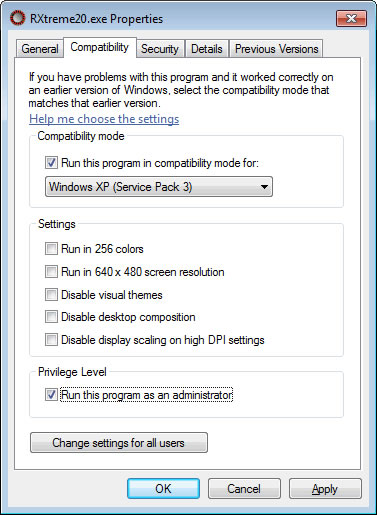Viewport: 377px width, 515px height.
Task: Open the Help me choose the settings link
Action: pyautogui.click(x=104, y=119)
